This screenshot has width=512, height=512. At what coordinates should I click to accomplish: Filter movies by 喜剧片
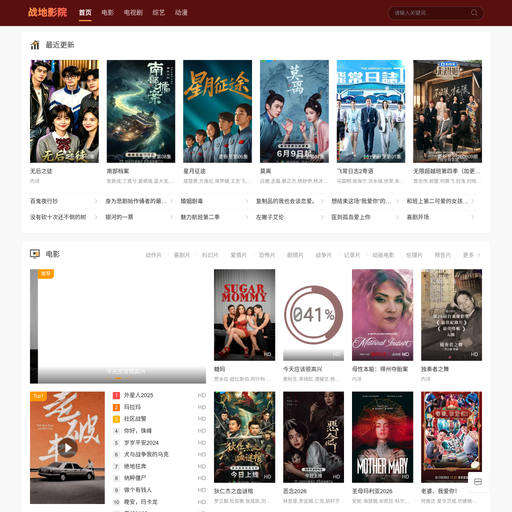182,255
